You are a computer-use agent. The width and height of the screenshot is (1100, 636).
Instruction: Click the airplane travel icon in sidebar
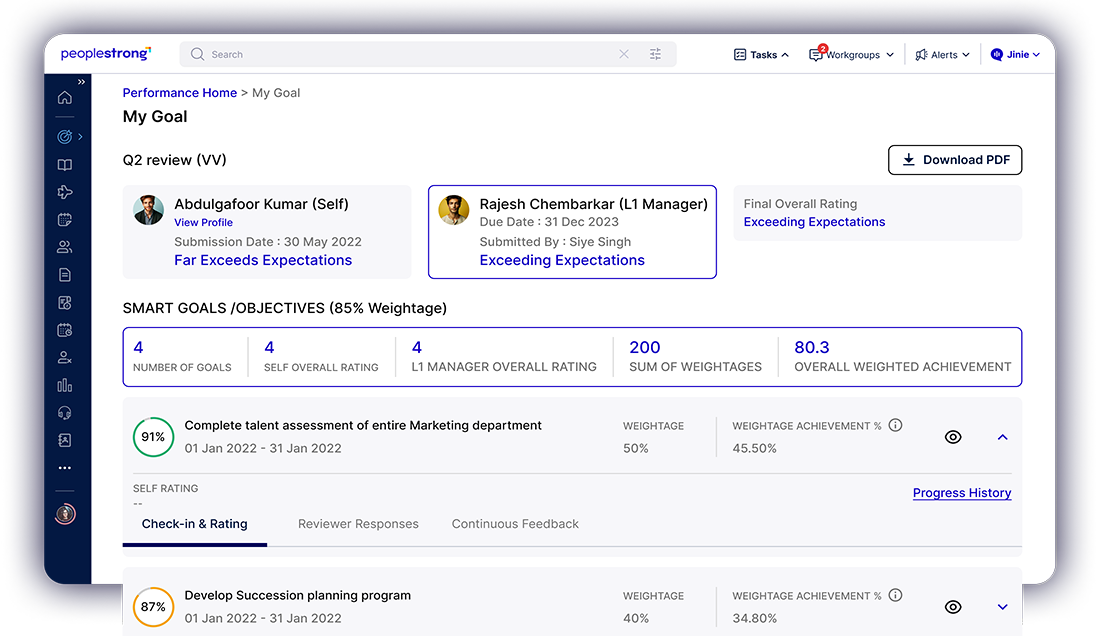pyautogui.click(x=65, y=193)
